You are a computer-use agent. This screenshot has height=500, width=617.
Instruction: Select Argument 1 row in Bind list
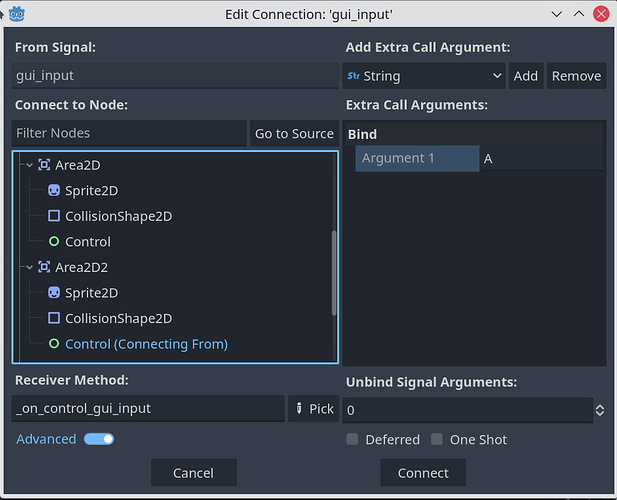pos(415,158)
